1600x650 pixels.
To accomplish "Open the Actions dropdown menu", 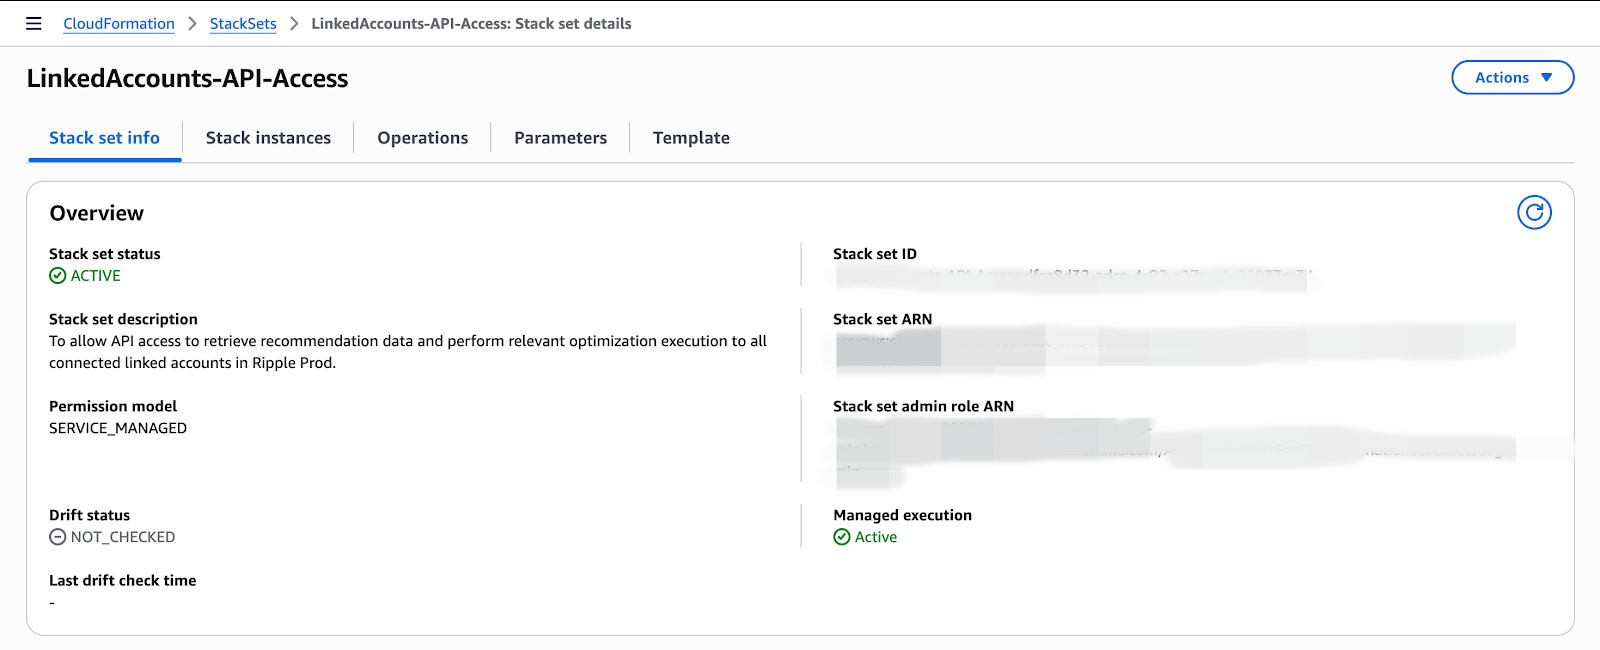I will (1511, 78).
